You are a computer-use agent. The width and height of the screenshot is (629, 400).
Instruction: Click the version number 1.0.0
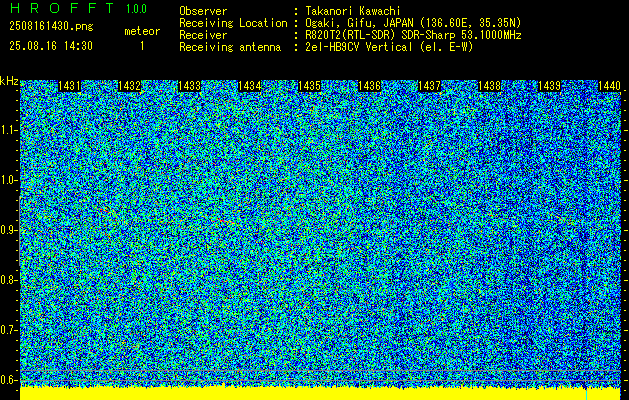pos(136,9)
